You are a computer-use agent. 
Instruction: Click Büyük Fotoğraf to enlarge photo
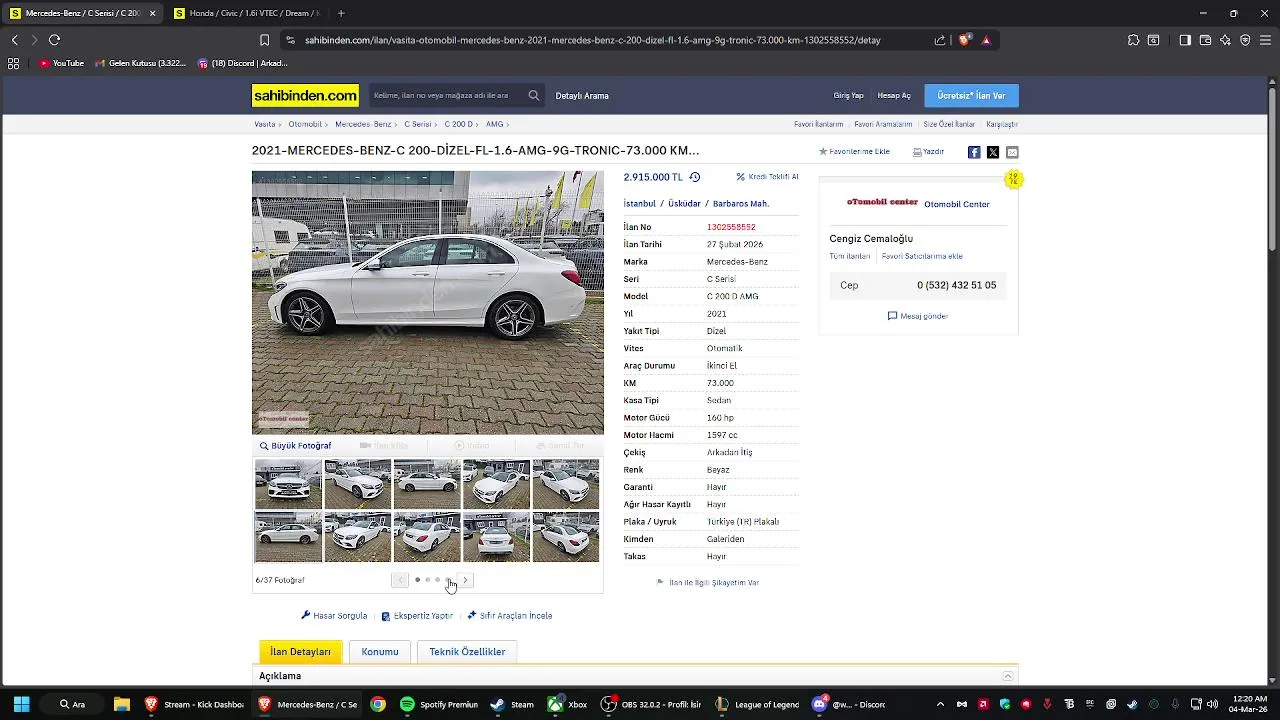coord(296,446)
